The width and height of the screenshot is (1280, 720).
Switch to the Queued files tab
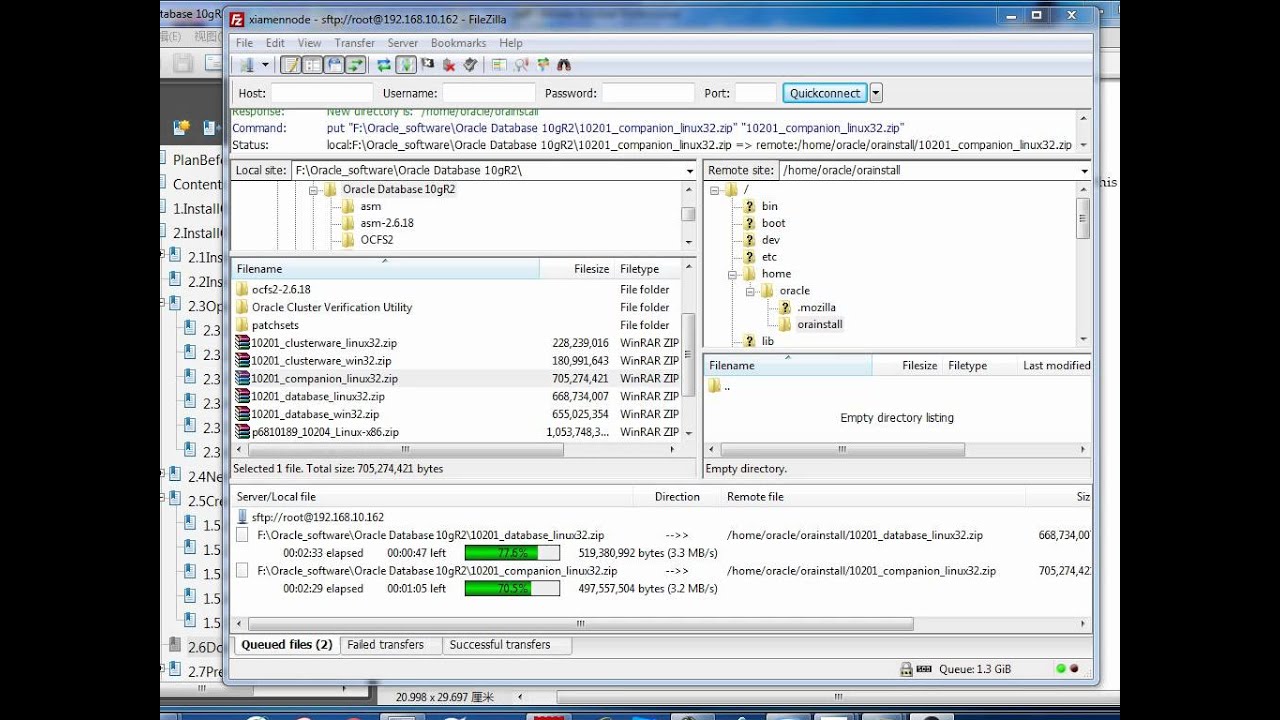(286, 645)
